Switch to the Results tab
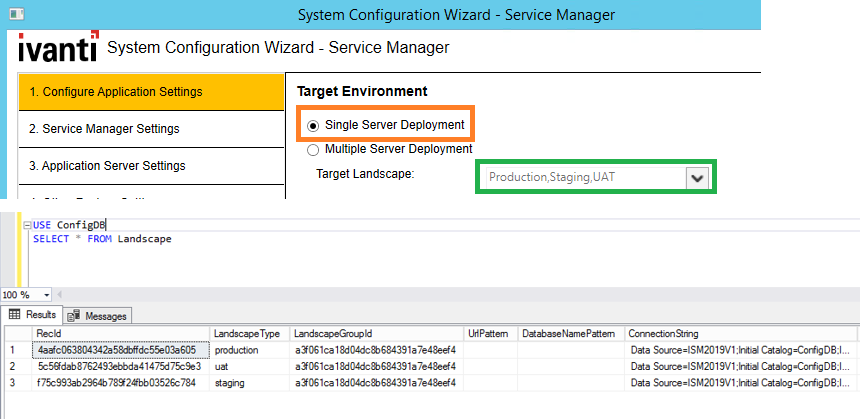The width and height of the screenshot is (864, 419). [x=32, y=316]
